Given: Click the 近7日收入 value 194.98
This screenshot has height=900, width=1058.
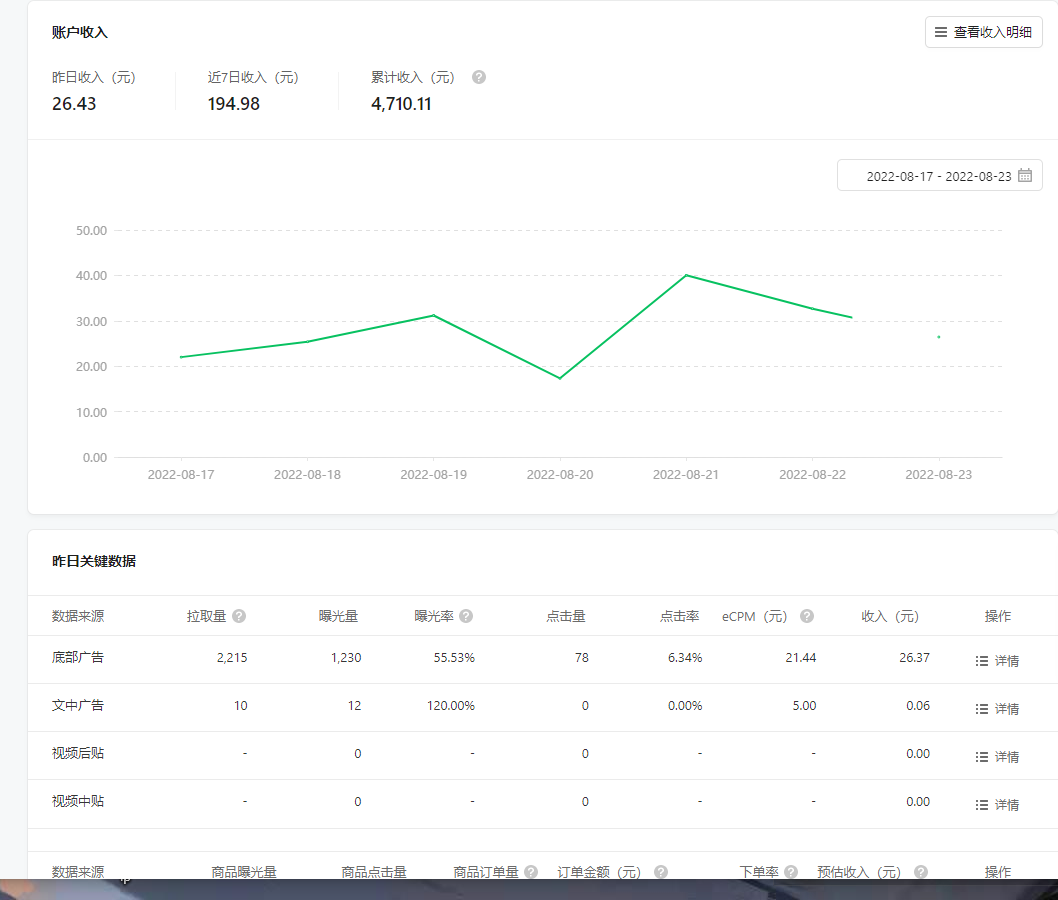Looking at the screenshot, I should pos(233,104).
